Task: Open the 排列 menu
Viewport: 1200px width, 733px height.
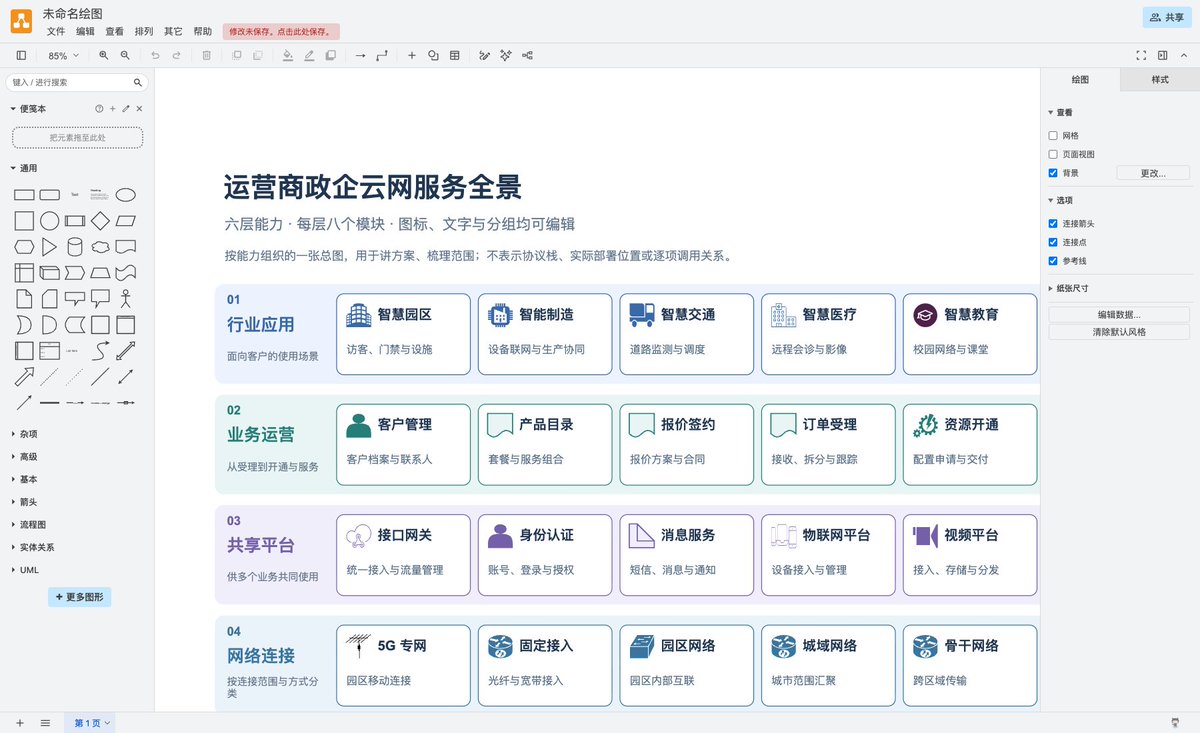Action: [144, 31]
